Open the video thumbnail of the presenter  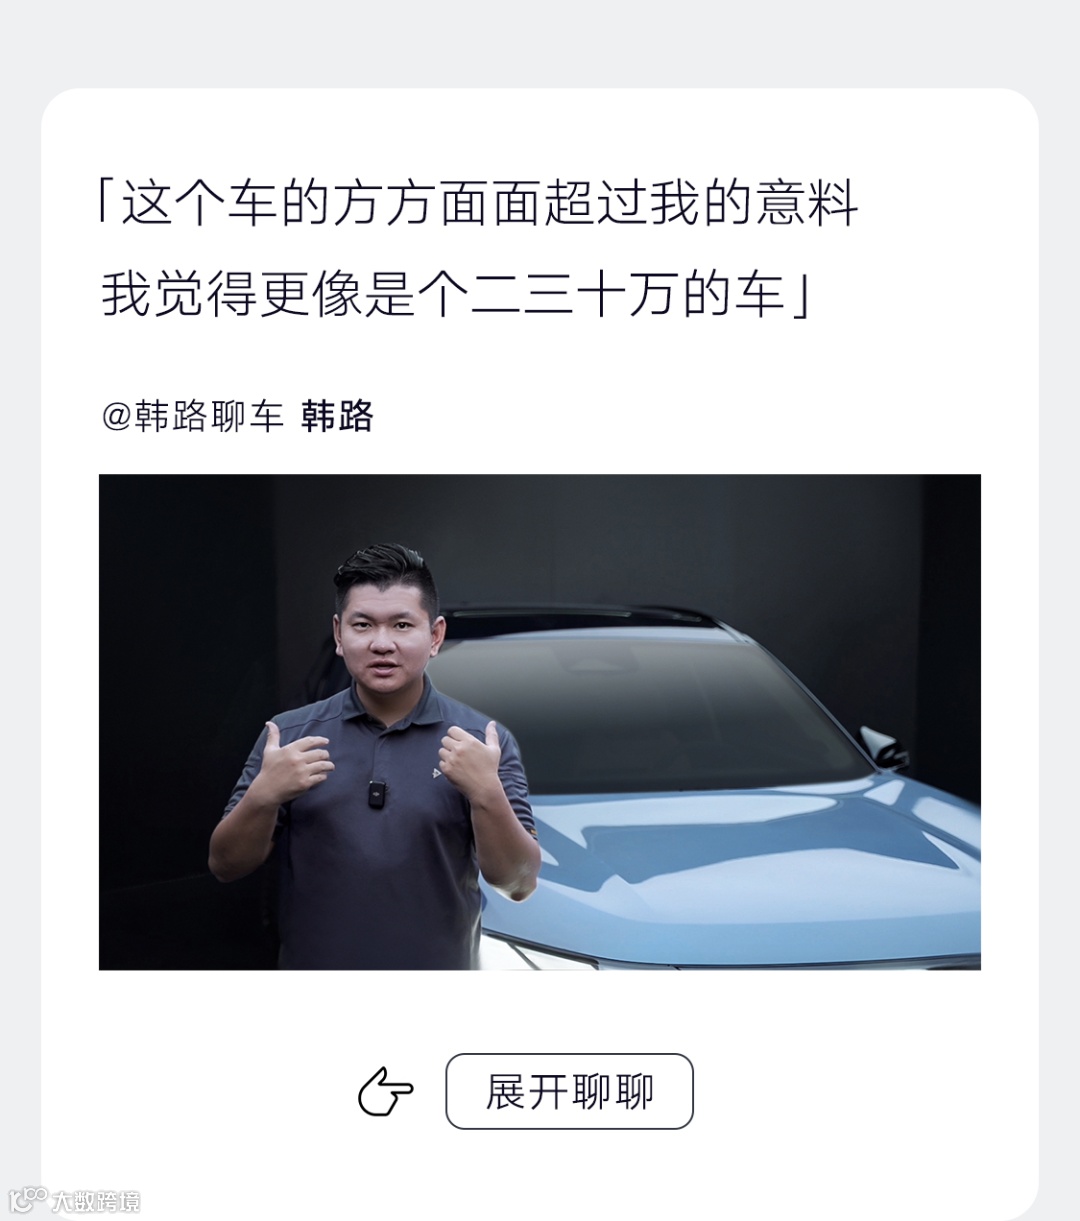coord(540,721)
